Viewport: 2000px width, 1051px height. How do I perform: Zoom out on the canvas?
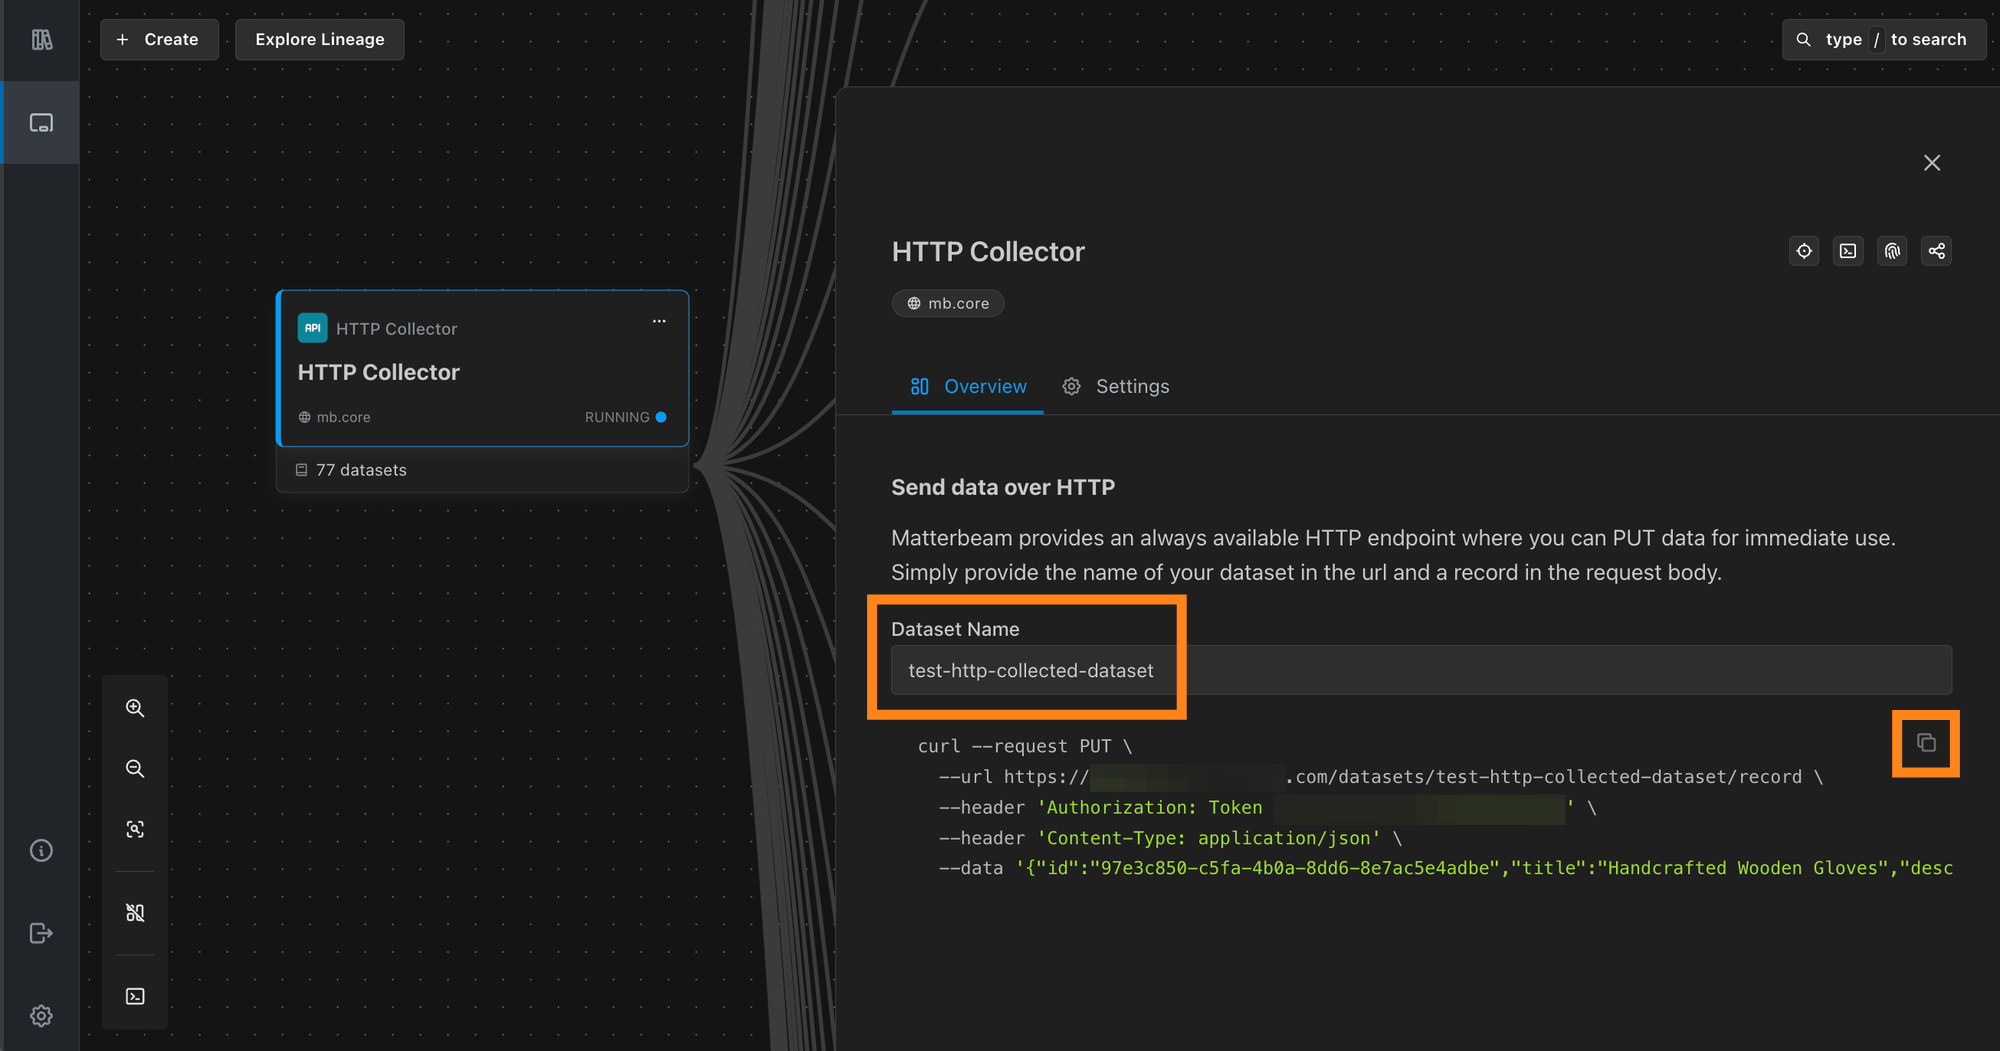[x=135, y=768]
